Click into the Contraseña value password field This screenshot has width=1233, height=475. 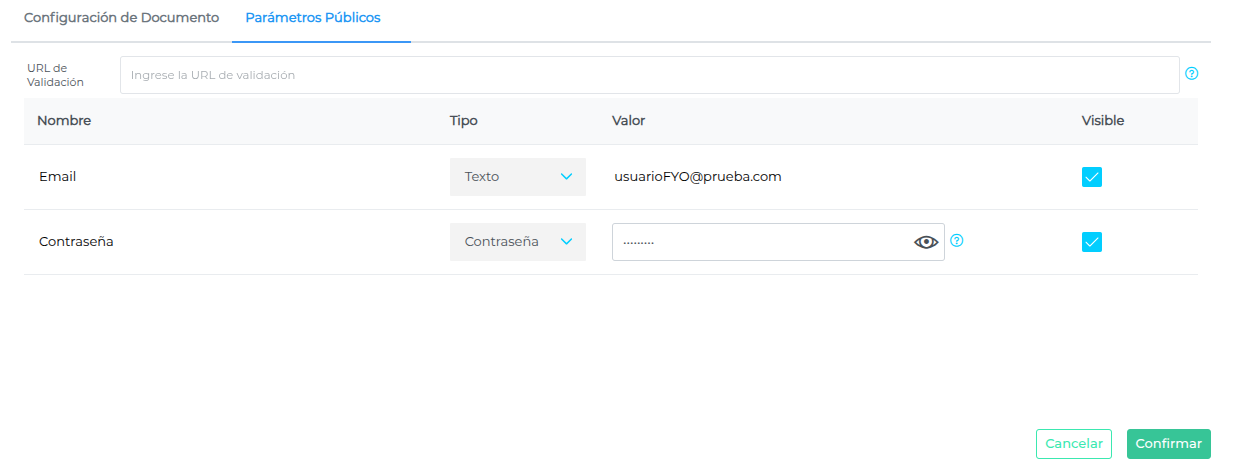pos(760,242)
